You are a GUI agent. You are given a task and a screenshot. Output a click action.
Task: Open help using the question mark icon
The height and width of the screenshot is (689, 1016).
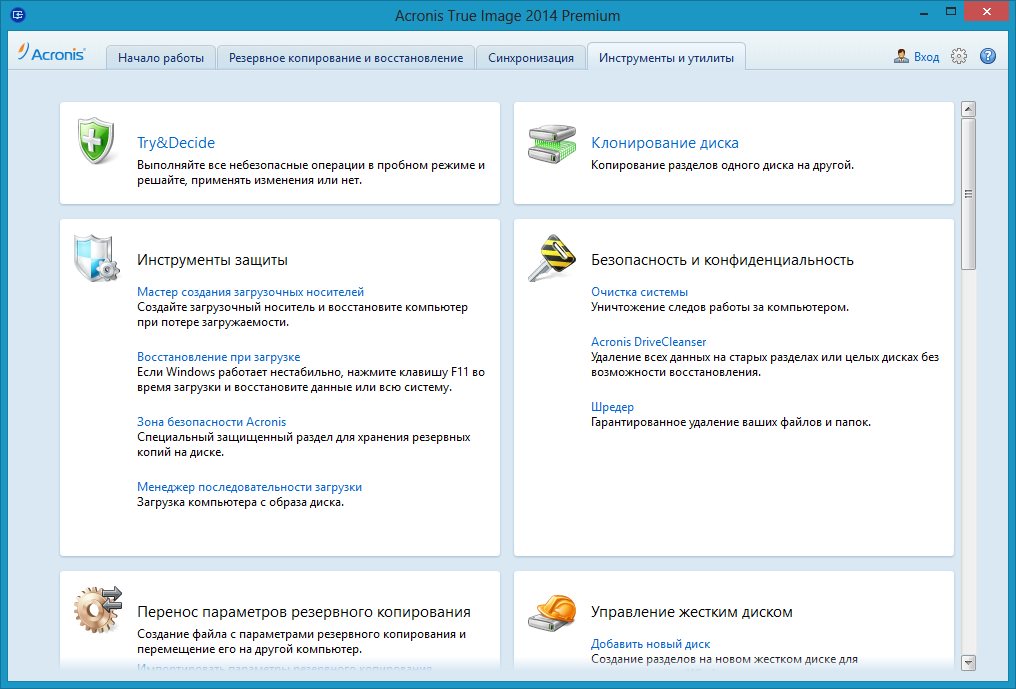(988, 57)
